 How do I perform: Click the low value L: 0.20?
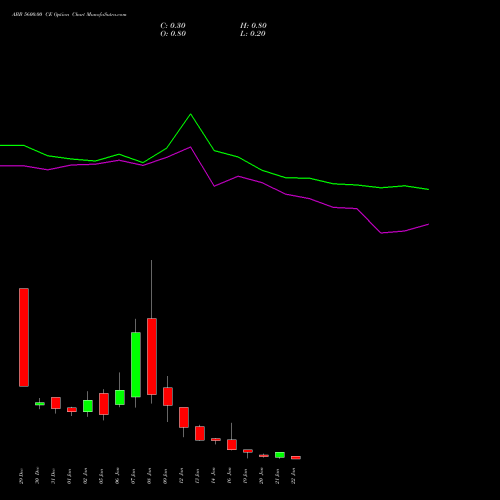(x=253, y=34)
